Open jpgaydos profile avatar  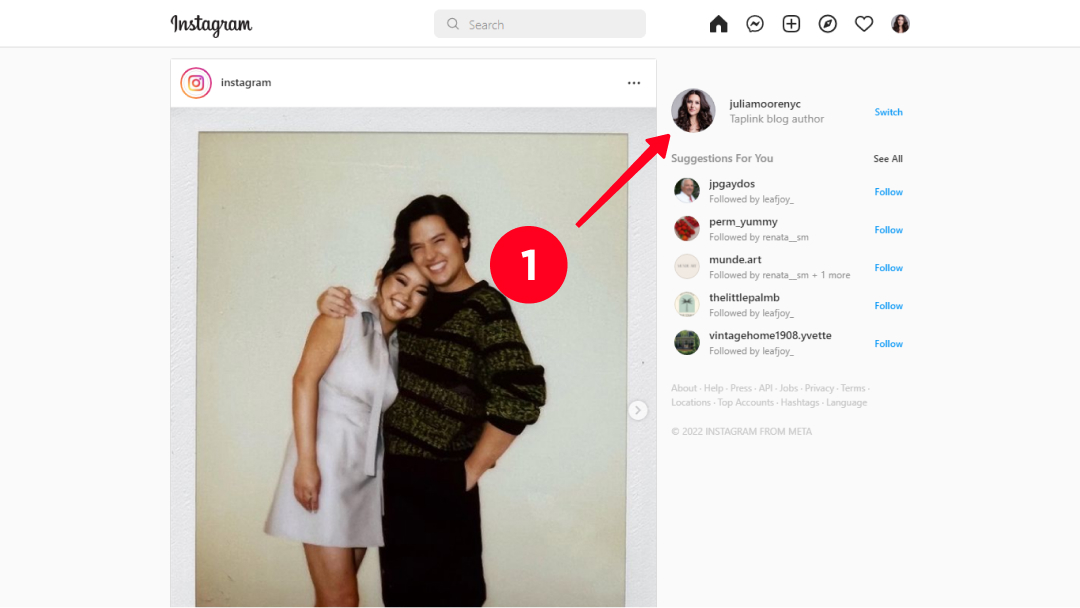(687, 191)
